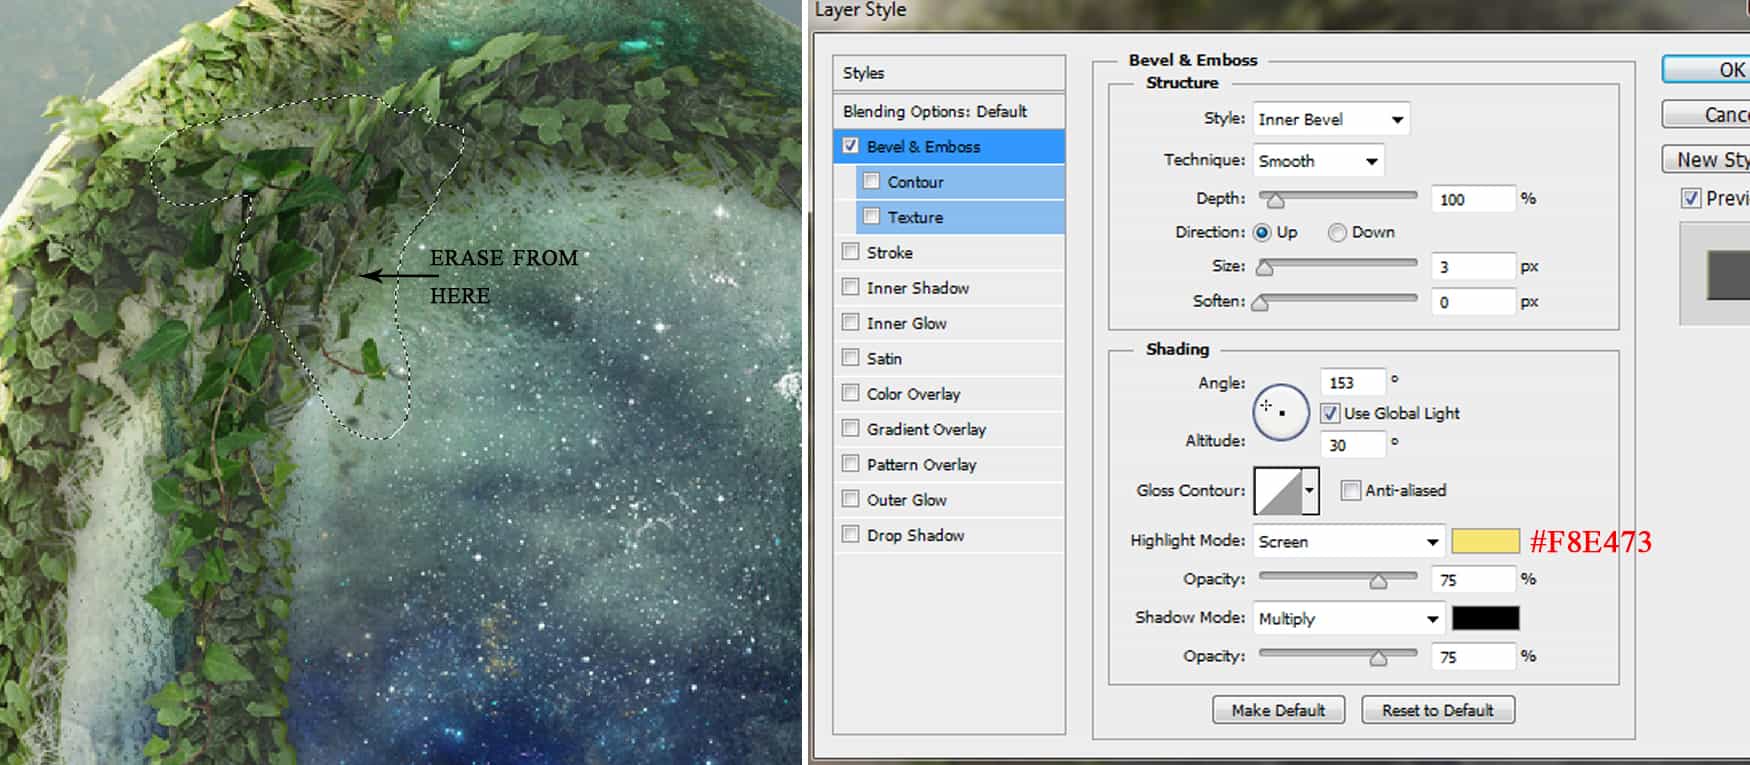
Task: Click the Angle dial light direction control
Action: (x=1280, y=411)
